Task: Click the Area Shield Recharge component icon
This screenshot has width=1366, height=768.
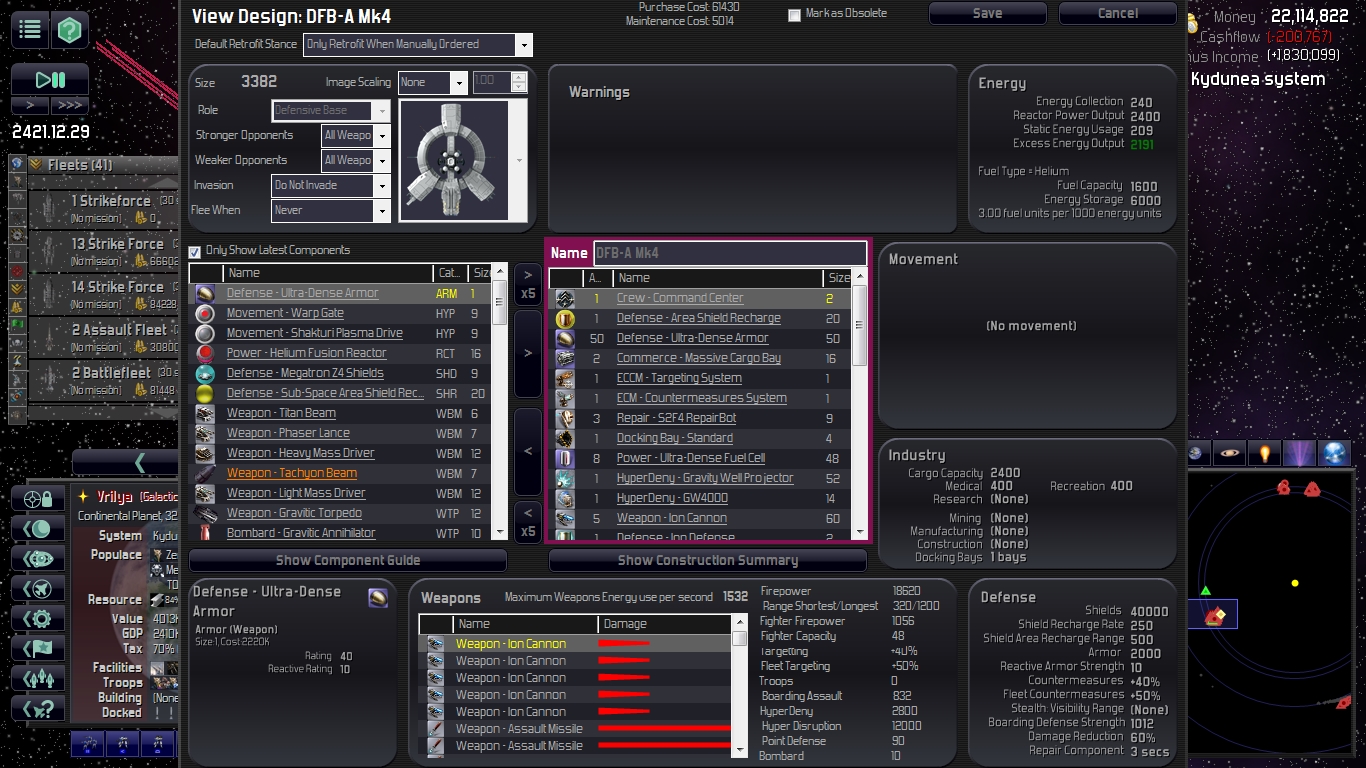Action: (565, 318)
